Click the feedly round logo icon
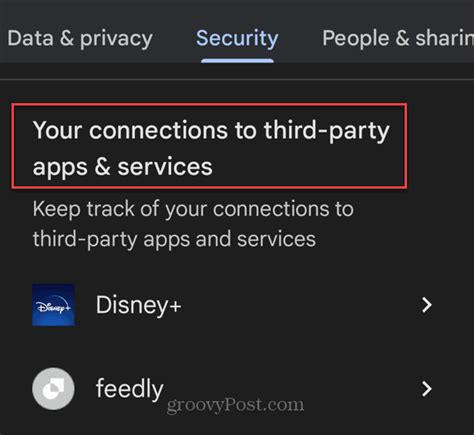The width and height of the screenshot is (474, 435). tap(53, 389)
